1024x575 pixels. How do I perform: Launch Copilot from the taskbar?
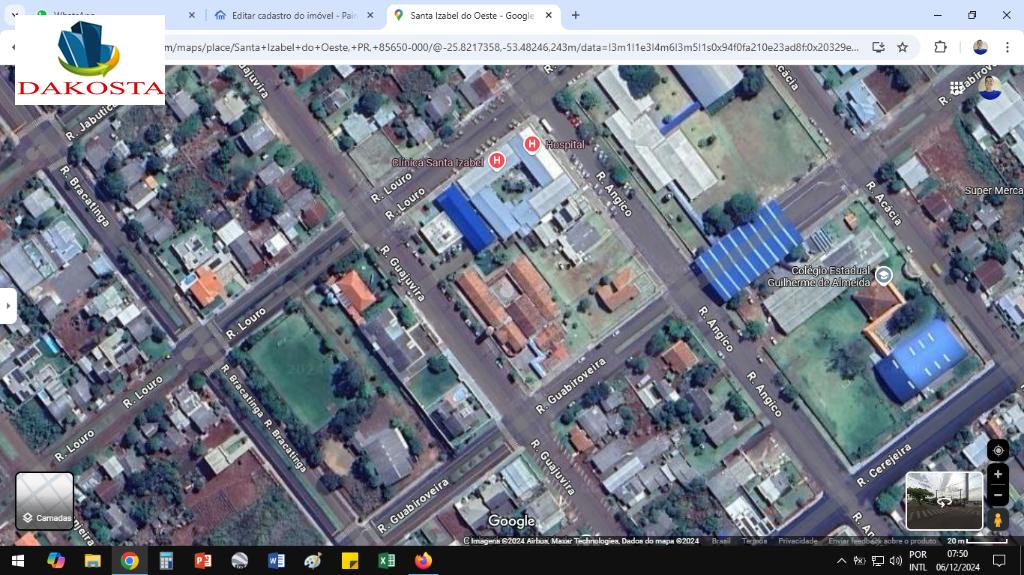56,561
